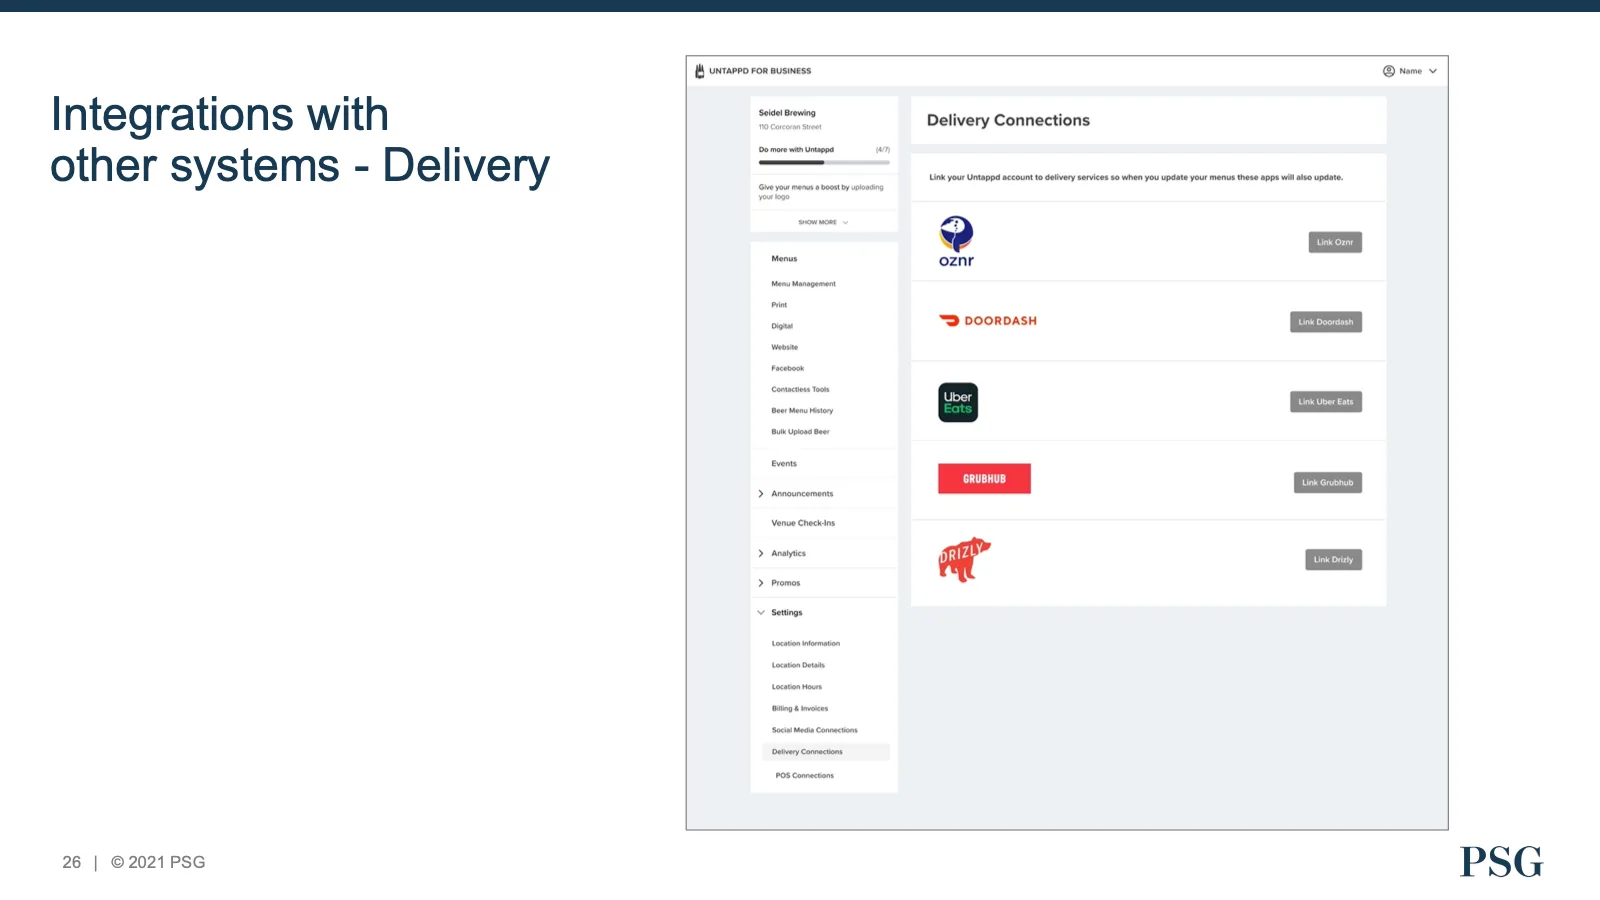Select Delivery Connections in Settings
Viewport: 1600px width, 900px height.
(x=825, y=752)
